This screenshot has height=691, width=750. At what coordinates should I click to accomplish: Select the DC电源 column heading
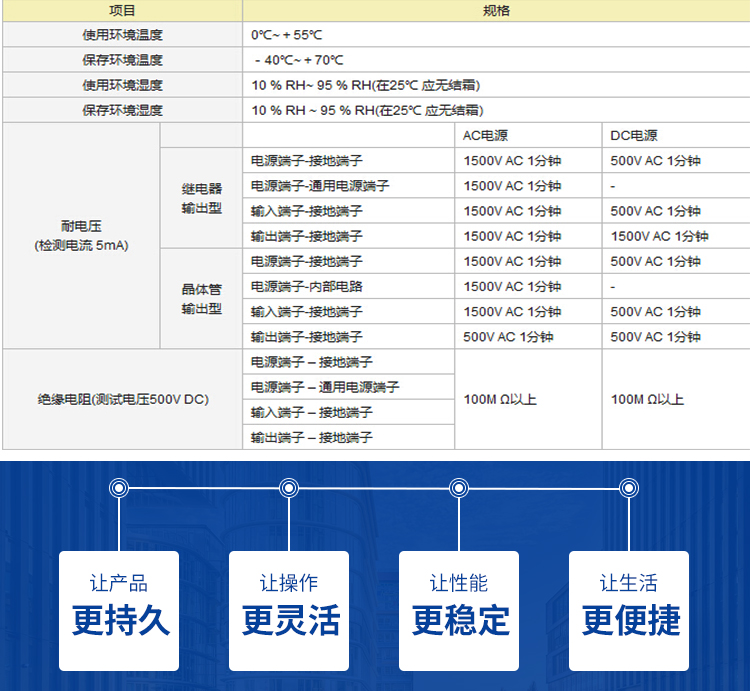coord(634,136)
